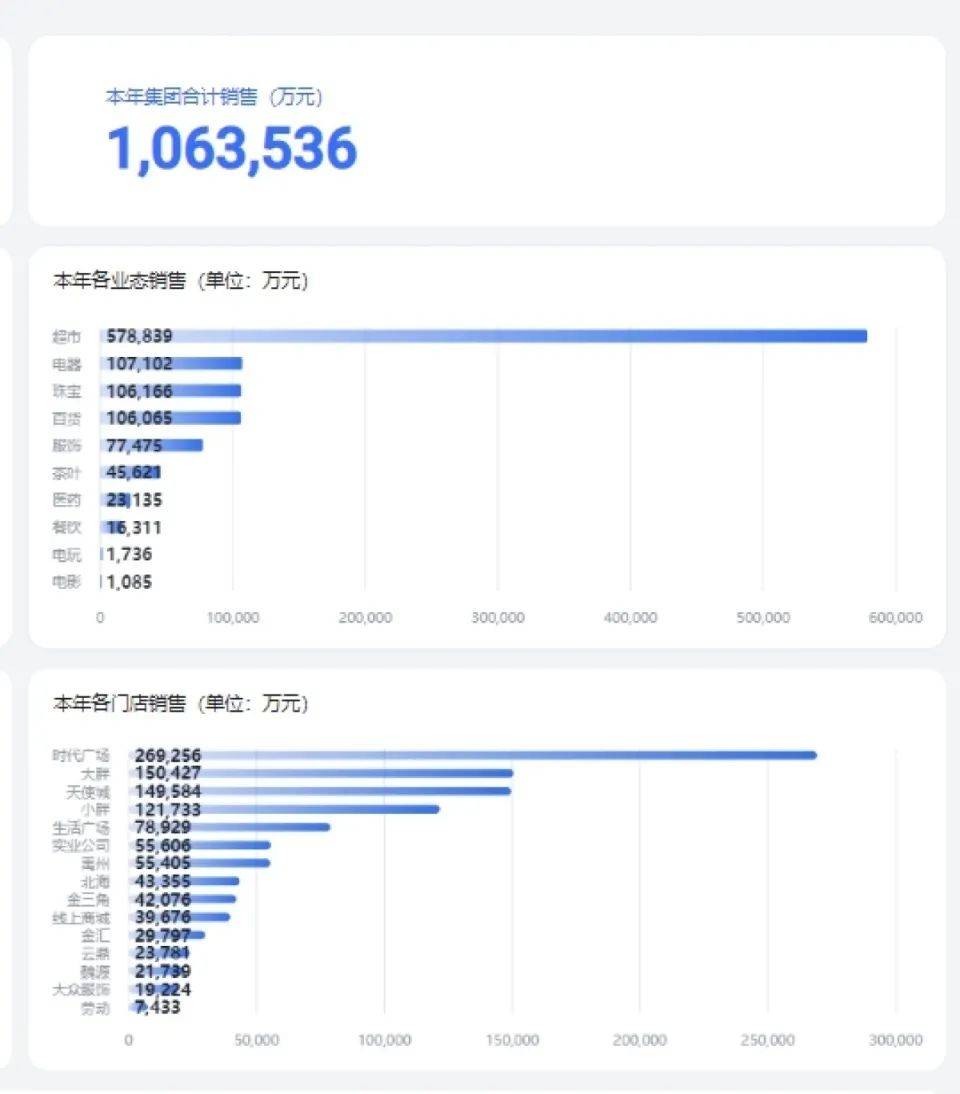Image resolution: width=960 pixels, height=1094 pixels.
Task: Click the 茶叶 category axis label
Action: pos(67,473)
